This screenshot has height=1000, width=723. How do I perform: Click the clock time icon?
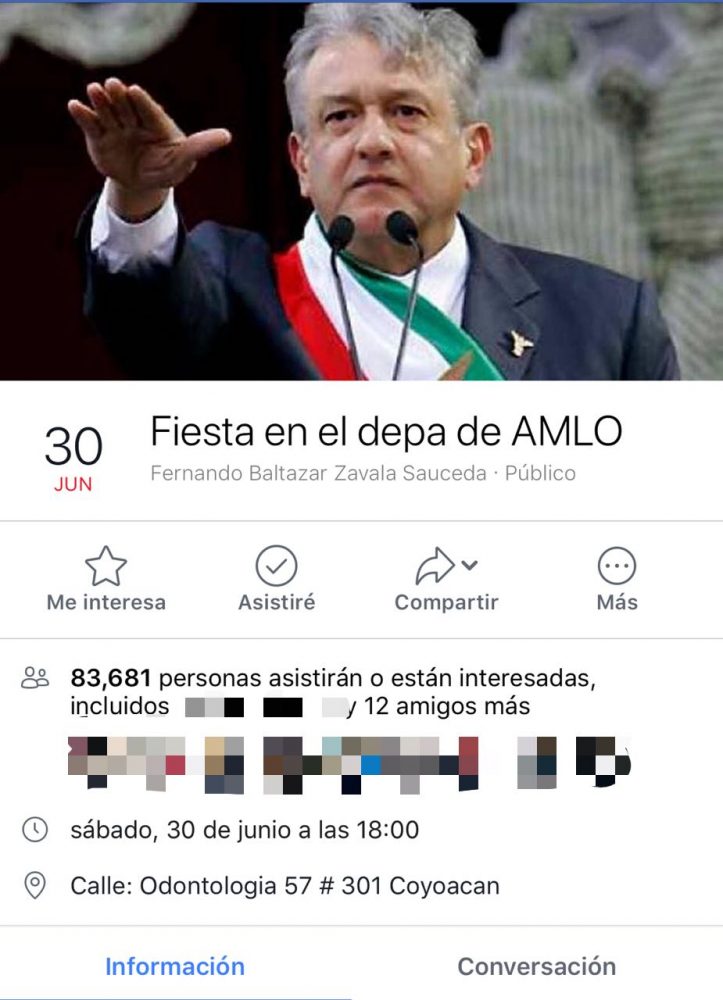pyautogui.click(x=34, y=830)
